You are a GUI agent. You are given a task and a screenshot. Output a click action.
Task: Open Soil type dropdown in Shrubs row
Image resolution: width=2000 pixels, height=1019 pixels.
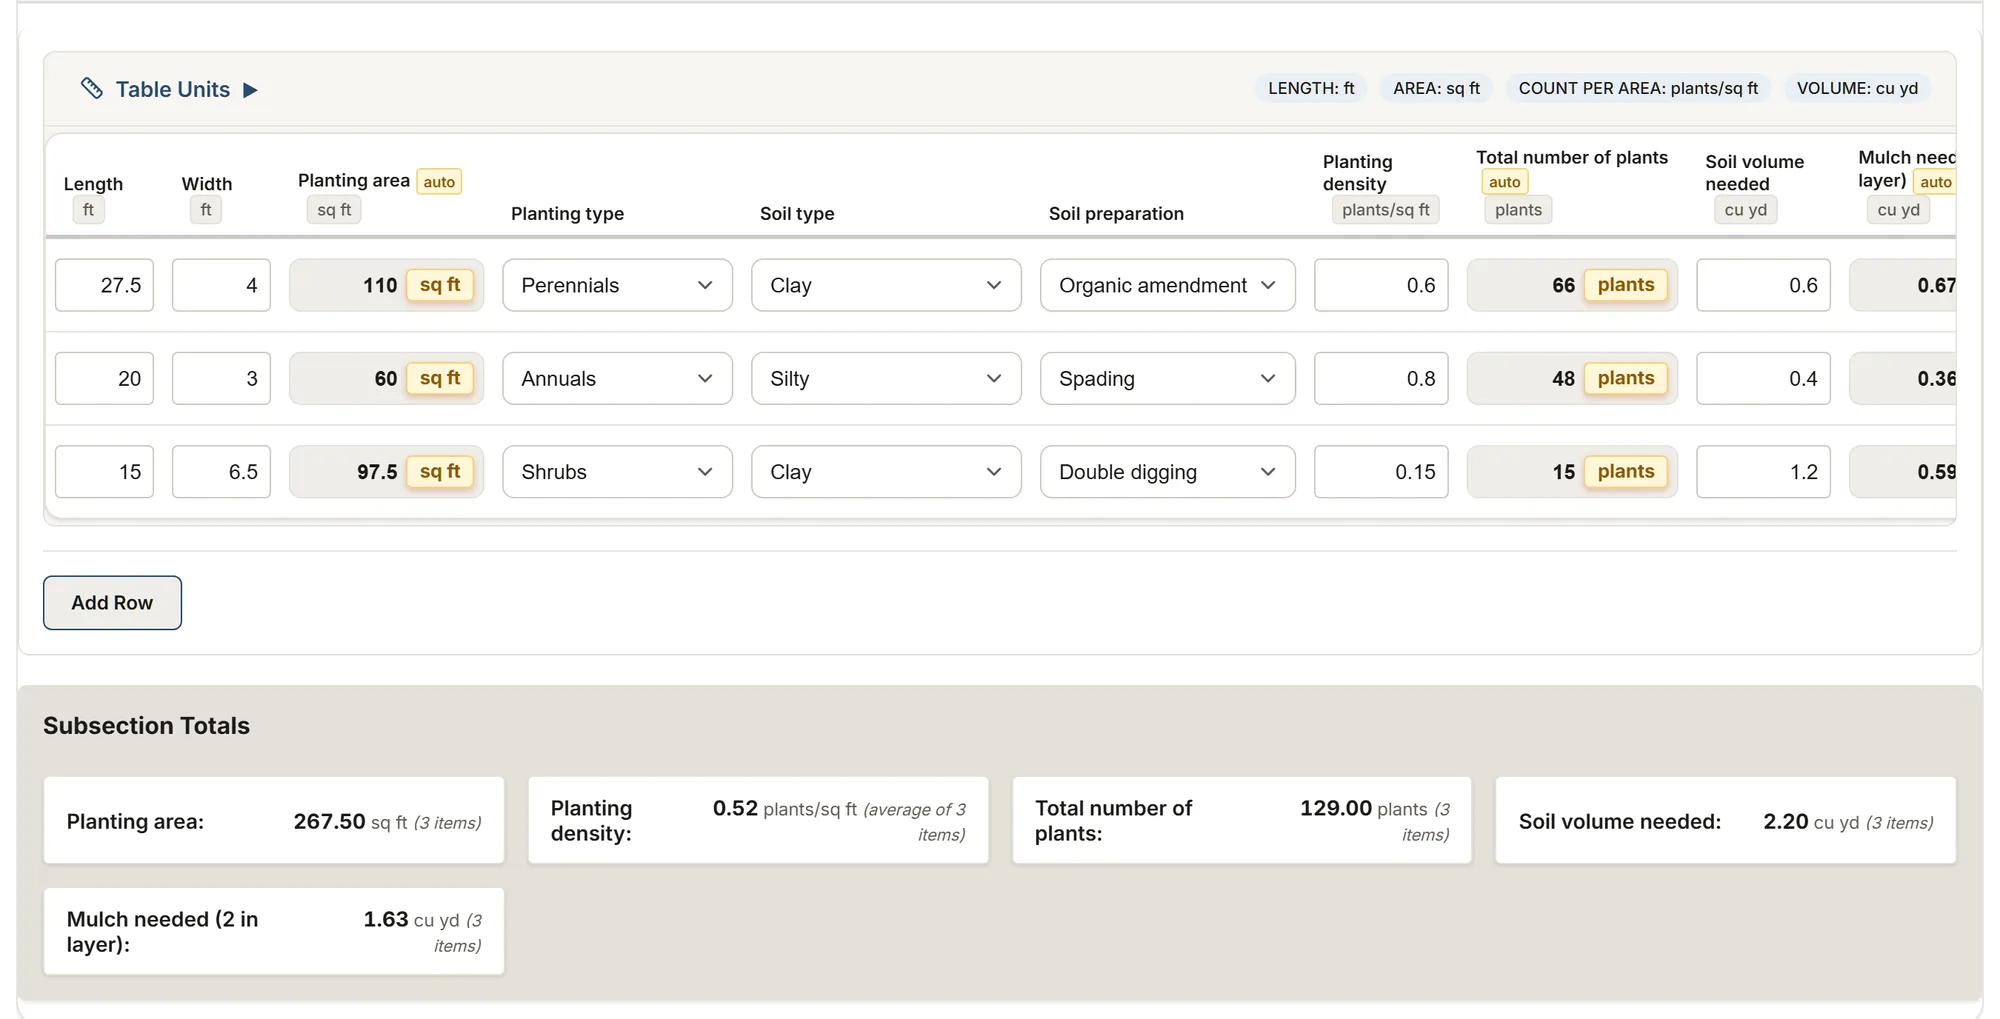pyautogui.click(x=886, y=471)
